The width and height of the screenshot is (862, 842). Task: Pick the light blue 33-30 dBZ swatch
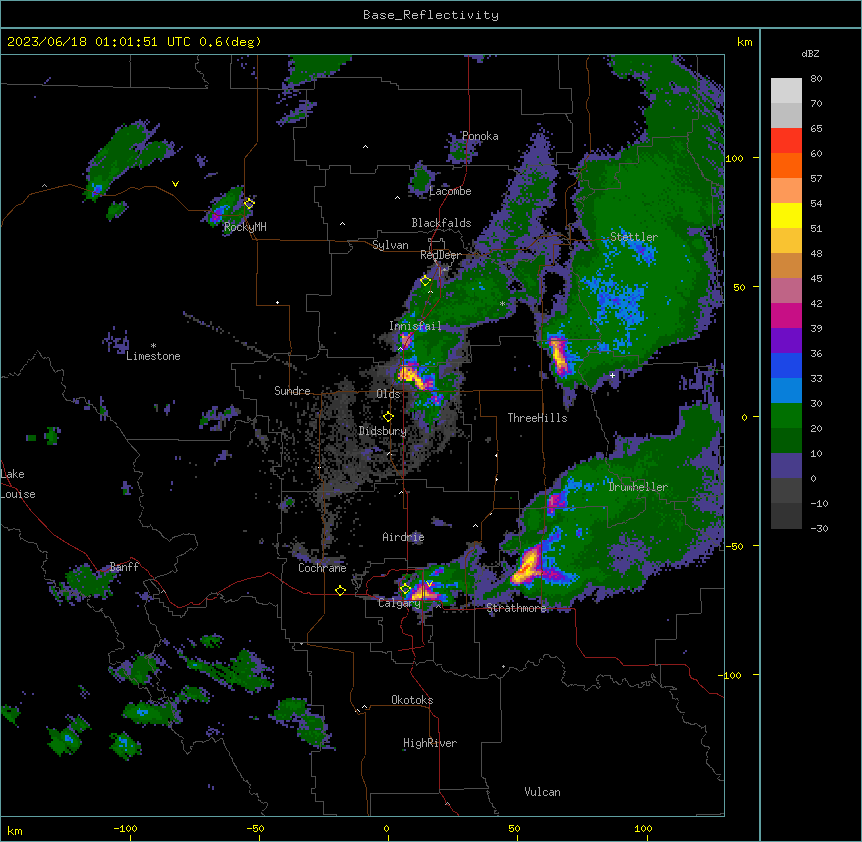(786, 390)
